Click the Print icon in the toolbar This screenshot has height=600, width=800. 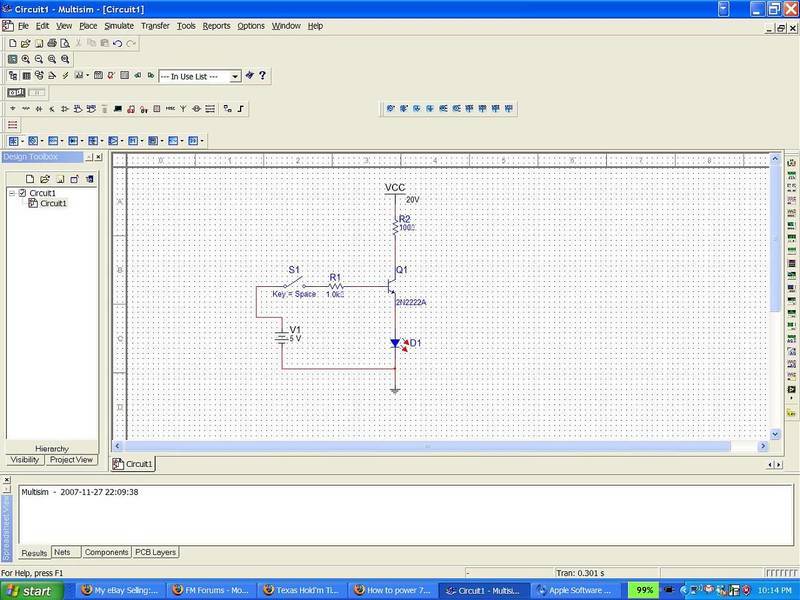51,44
